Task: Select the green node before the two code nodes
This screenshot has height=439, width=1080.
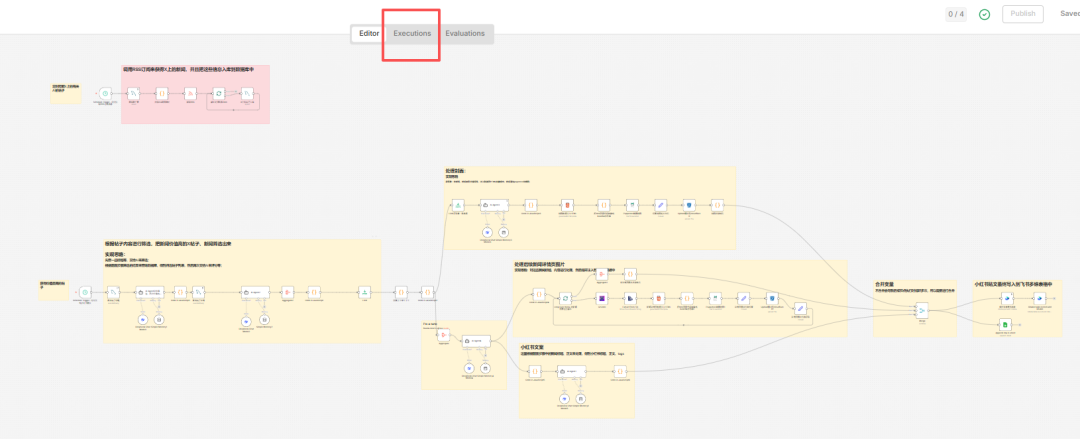Action: [x=365, y=293]
